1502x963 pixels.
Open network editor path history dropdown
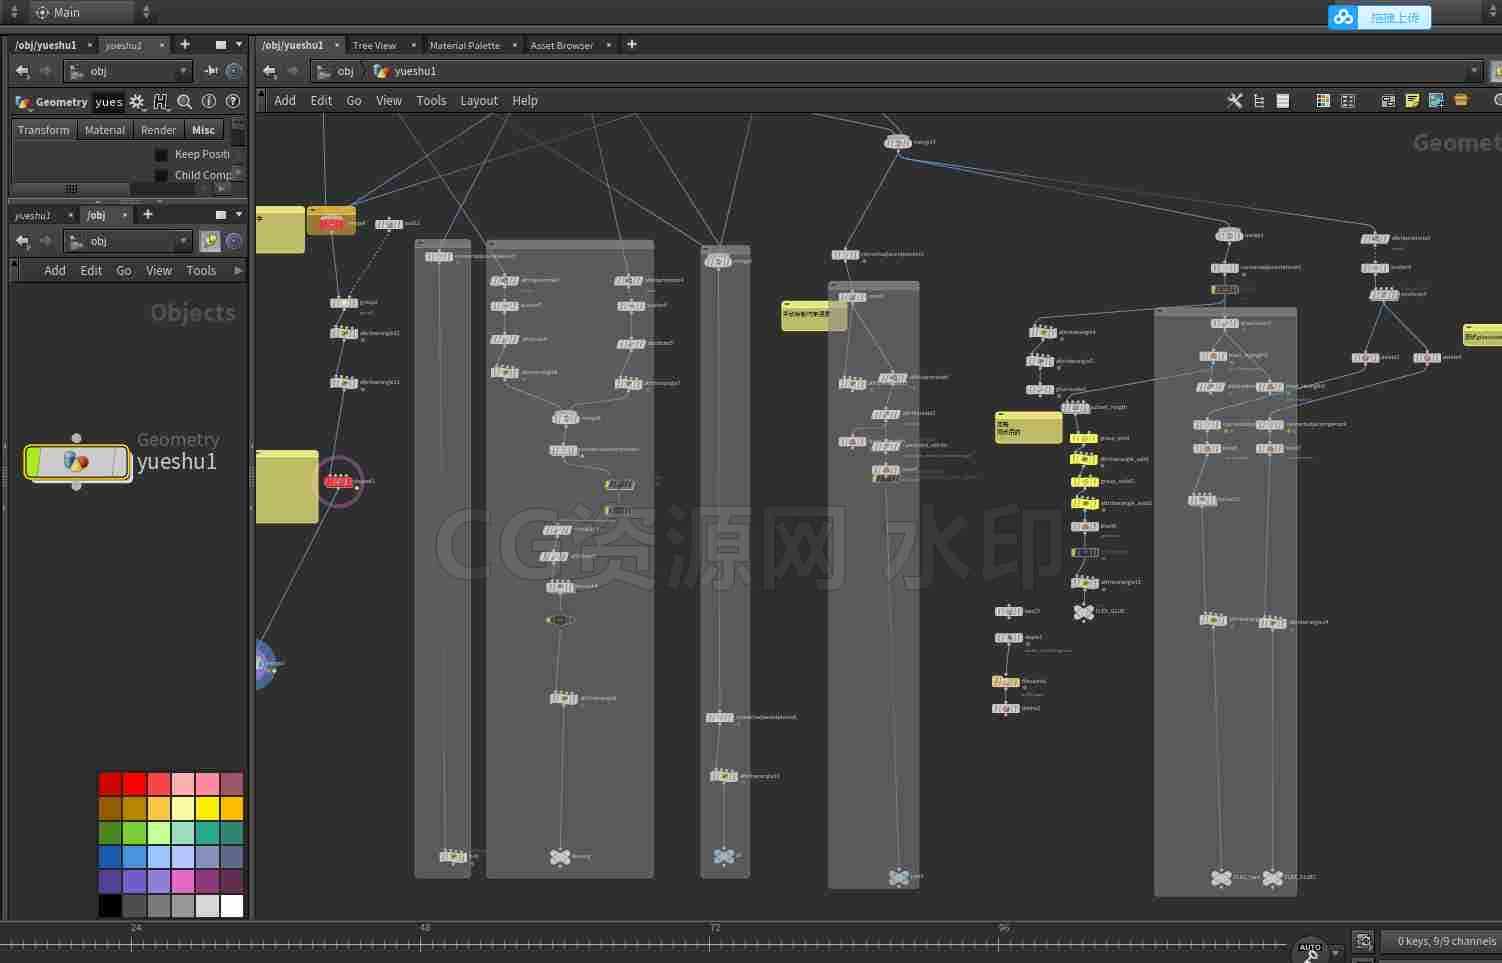click(x=1473, y=71)
